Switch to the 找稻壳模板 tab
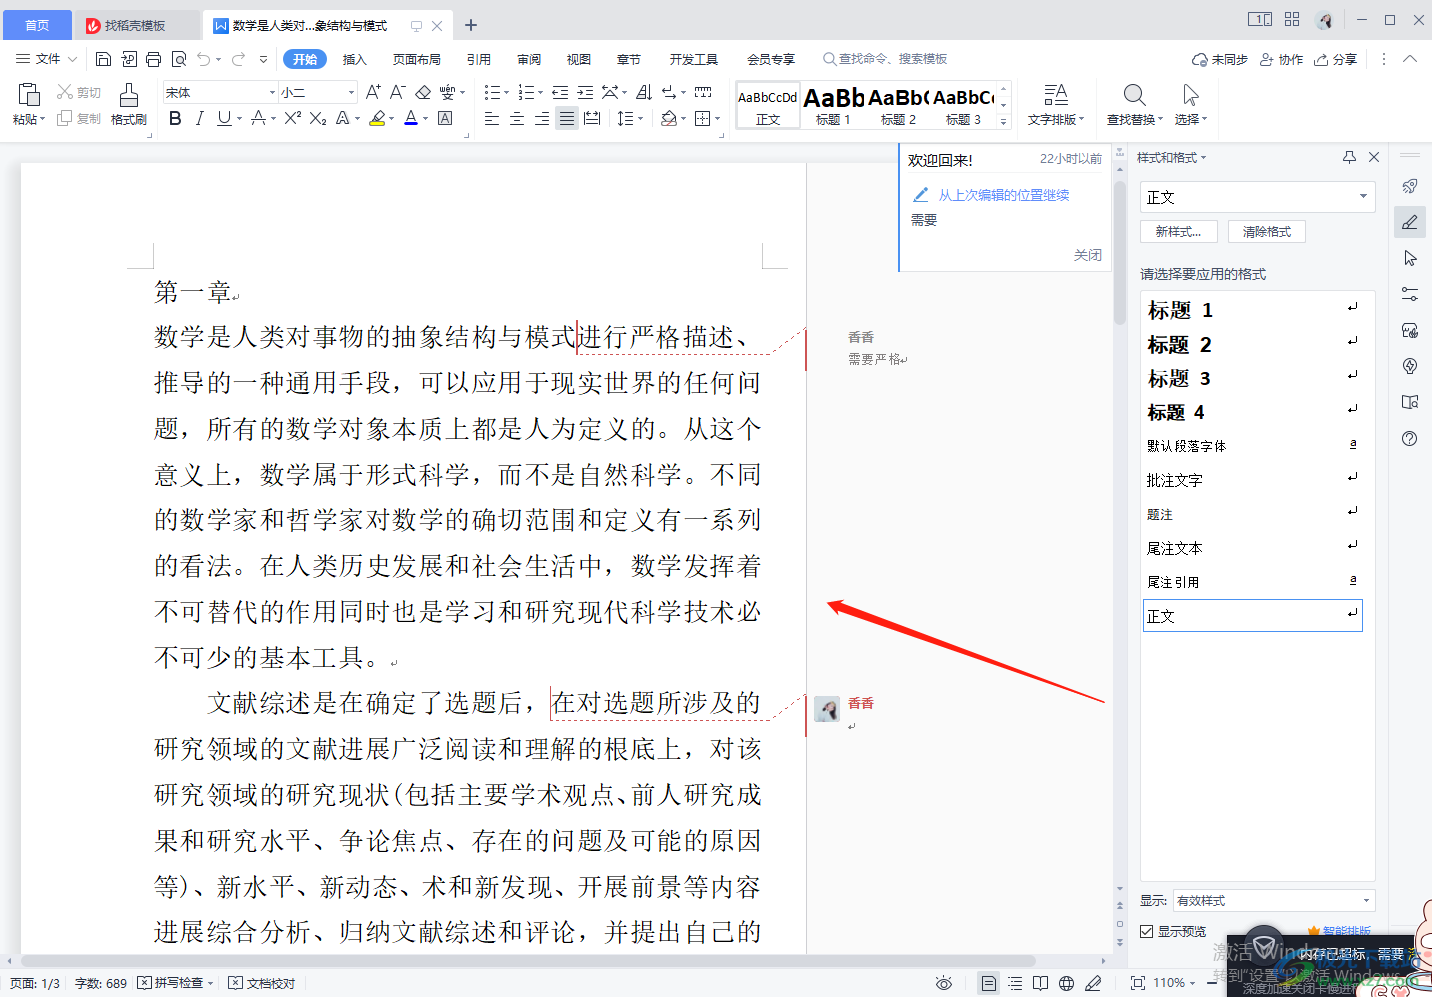 pos(135,25)
